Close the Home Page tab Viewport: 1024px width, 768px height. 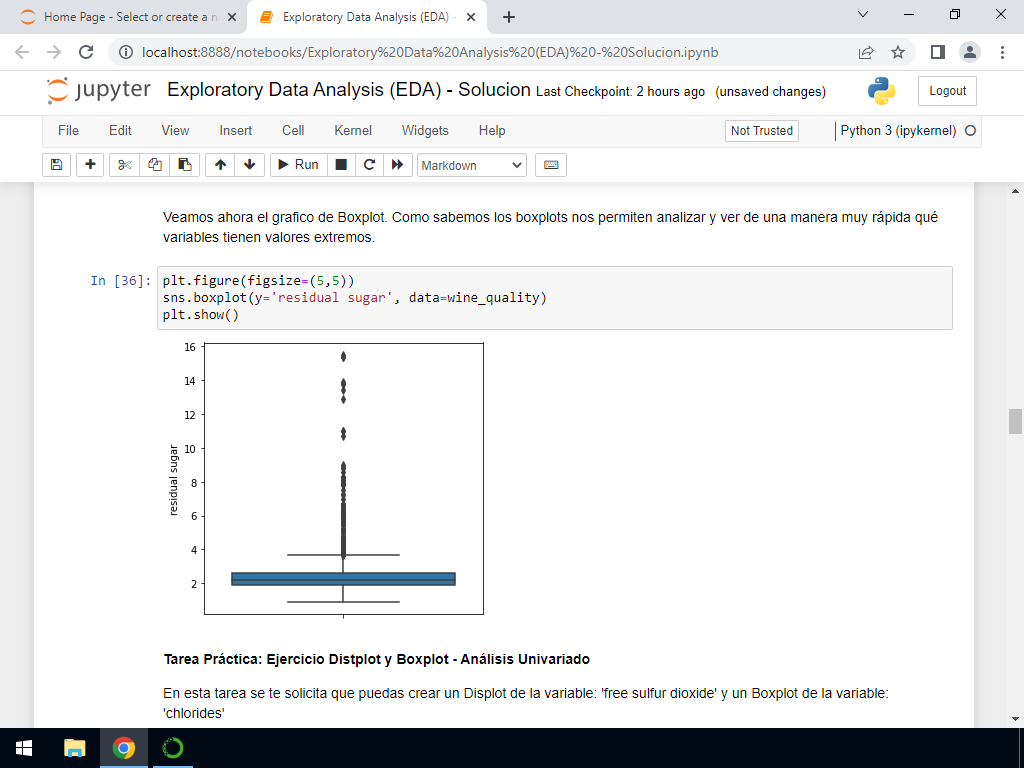tap(232, 17)
